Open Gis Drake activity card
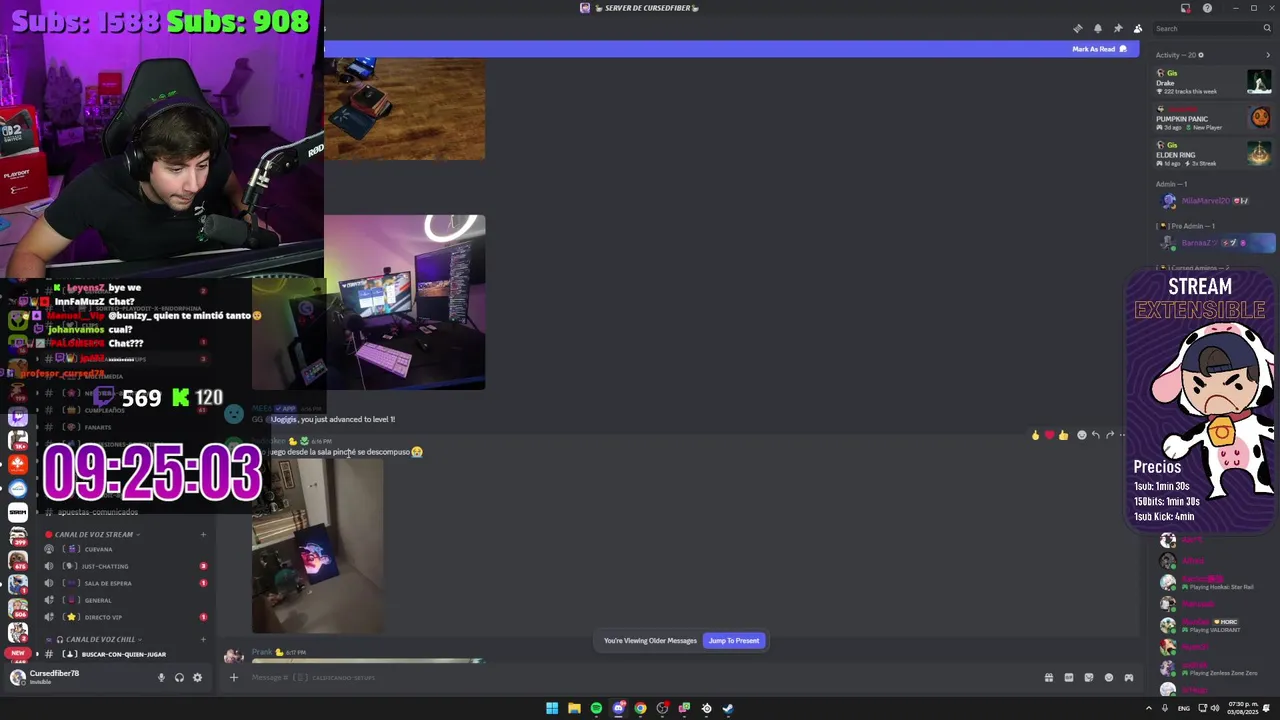Screen dimensions: 1280x720 click(x=1213, y=82)
